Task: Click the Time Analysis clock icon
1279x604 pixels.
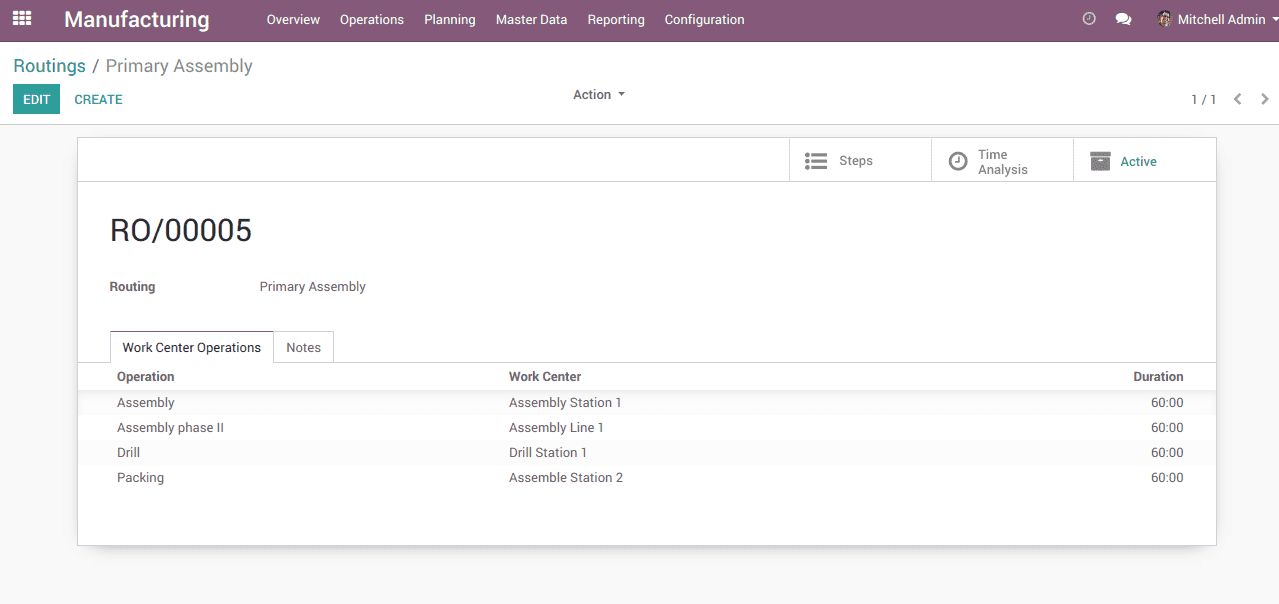Action: [958, 161]
